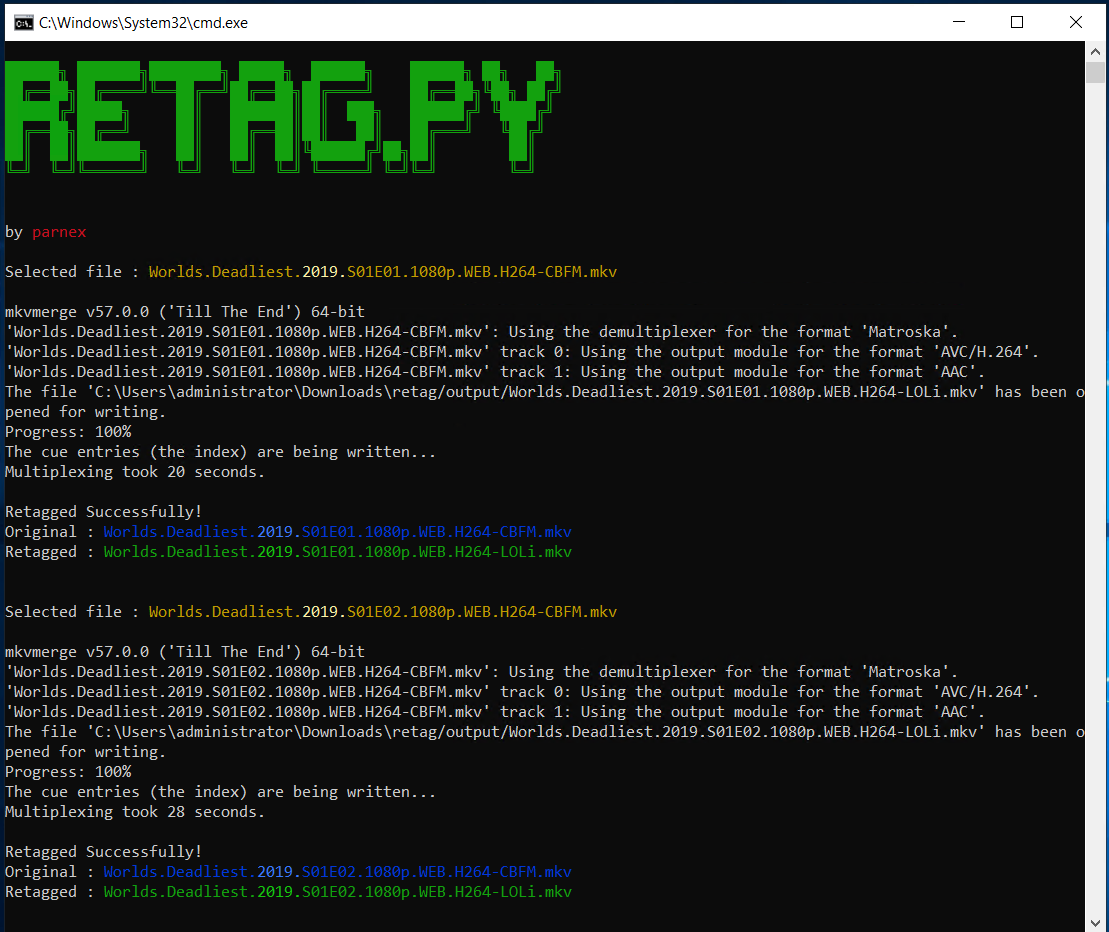Click the C:\Windows\System32\cmd.exe title text
The height and width of the screenshot is (932, 1109).
point(144,23)
